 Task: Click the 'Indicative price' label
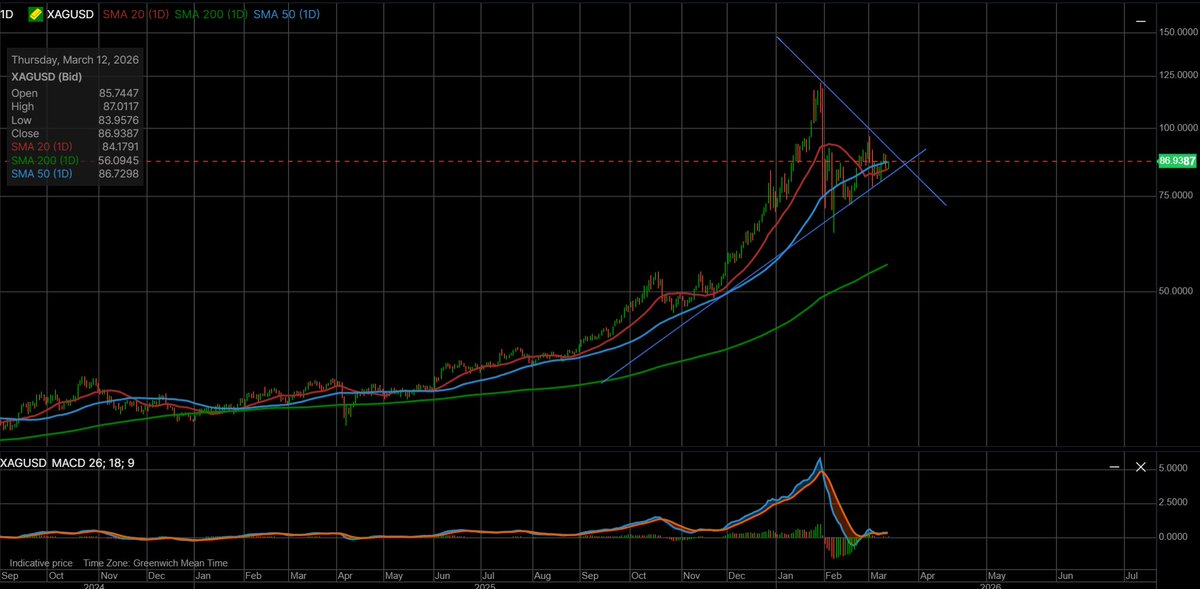40,563
